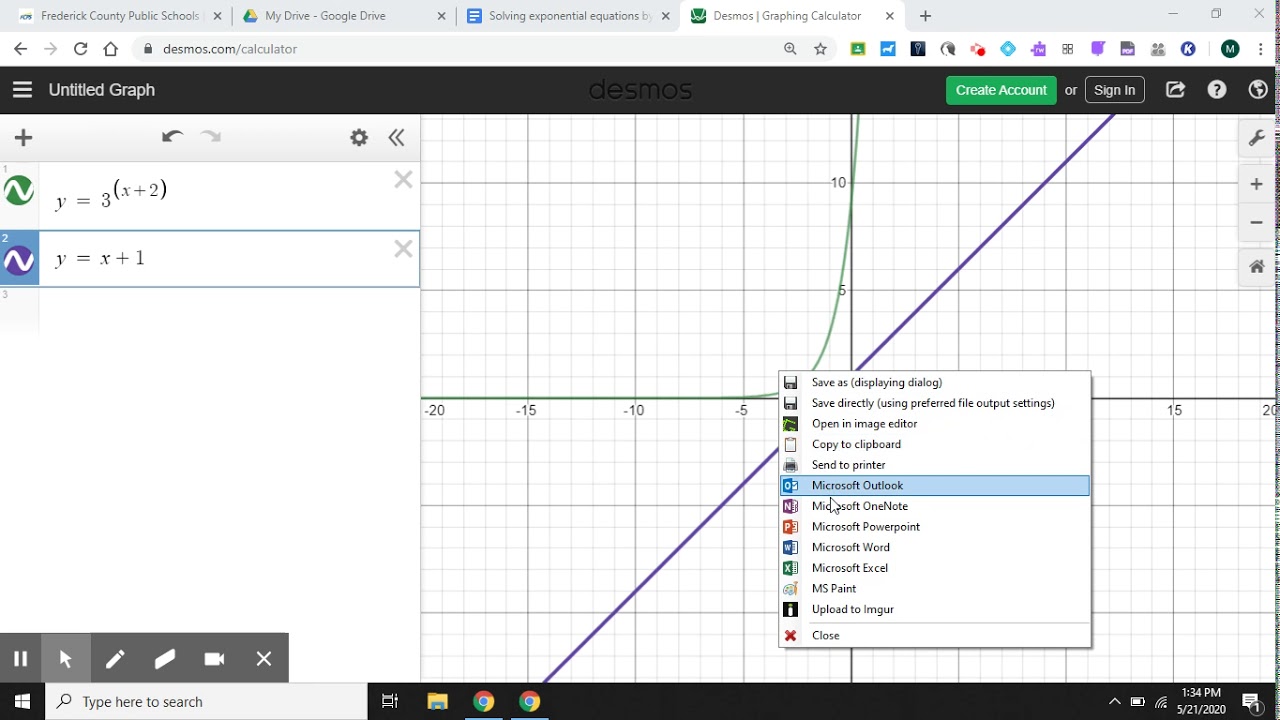1280x720 pixels.
Task: Send capture to Microsoft Excel
Action: coord(935,568)
